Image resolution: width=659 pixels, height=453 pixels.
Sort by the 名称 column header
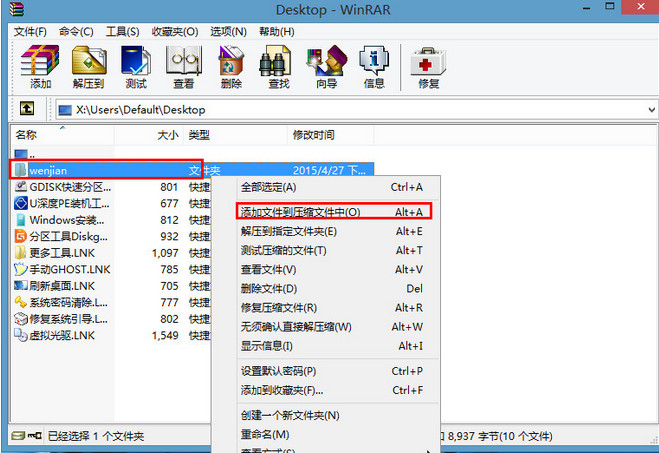click(x=62, y=135)
